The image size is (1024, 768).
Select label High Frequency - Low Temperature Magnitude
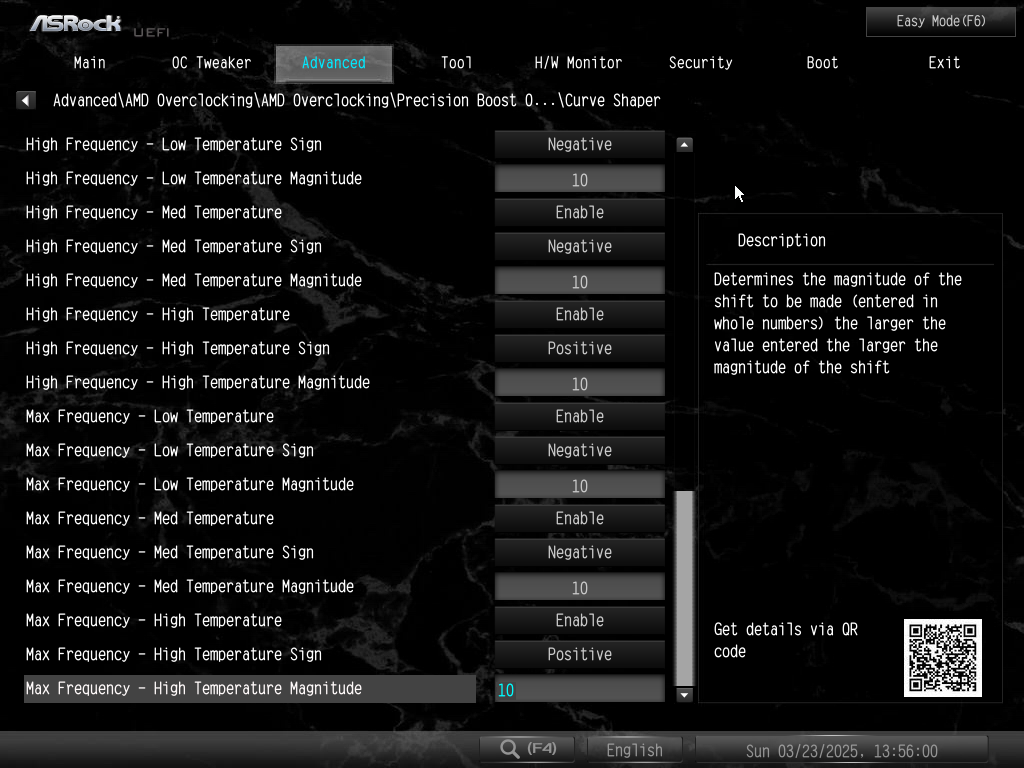[193, 178]
